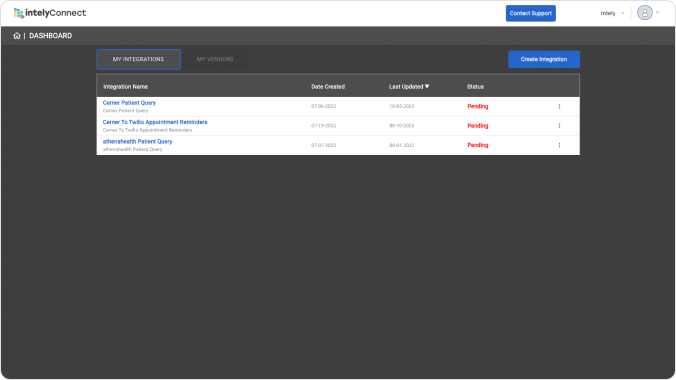Open three-dot menu for Cerner Patient Query

click(559, 107)
